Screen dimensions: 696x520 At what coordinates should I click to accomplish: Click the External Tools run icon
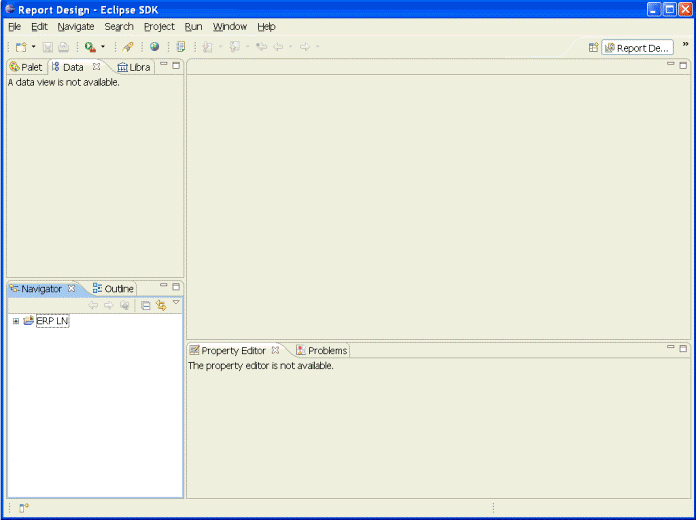pyautogui.click(x=90, y=47)
